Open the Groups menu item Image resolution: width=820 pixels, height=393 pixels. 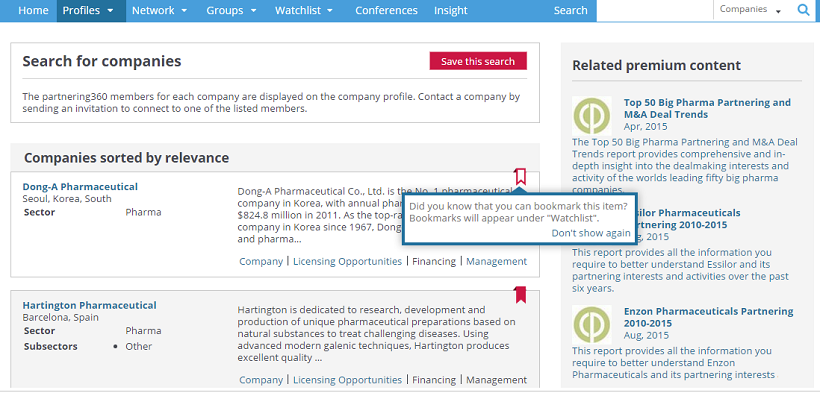click(225, 10)
